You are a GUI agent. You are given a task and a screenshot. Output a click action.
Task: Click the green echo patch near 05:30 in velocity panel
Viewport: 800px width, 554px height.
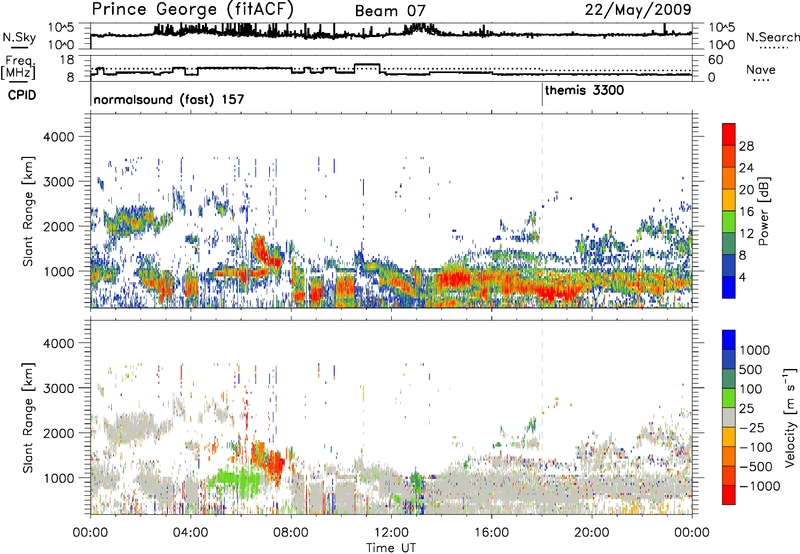coord(238,479)
